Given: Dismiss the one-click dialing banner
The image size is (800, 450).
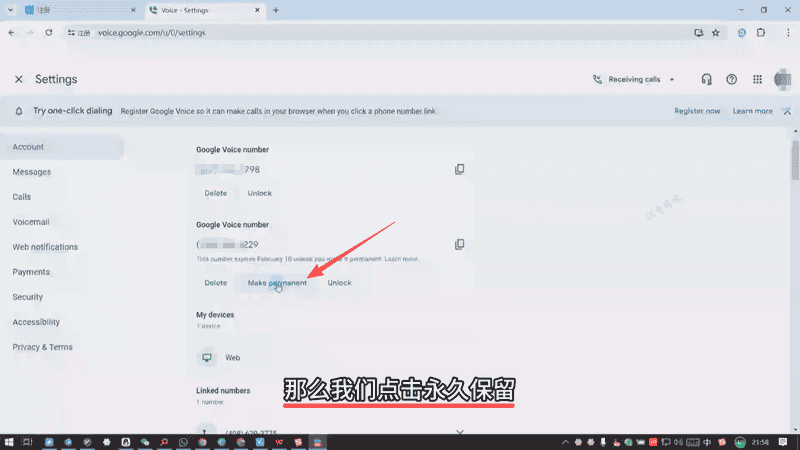Looking at the screenshot, I should click(787, 111).
